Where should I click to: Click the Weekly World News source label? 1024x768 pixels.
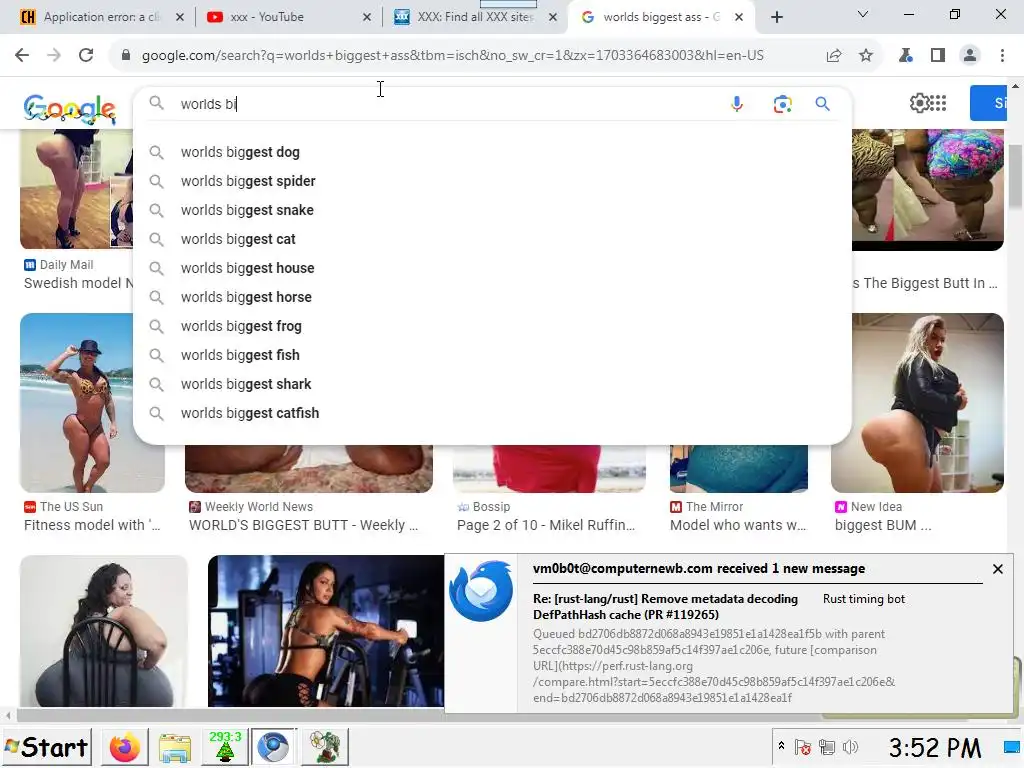pos(251,507)
